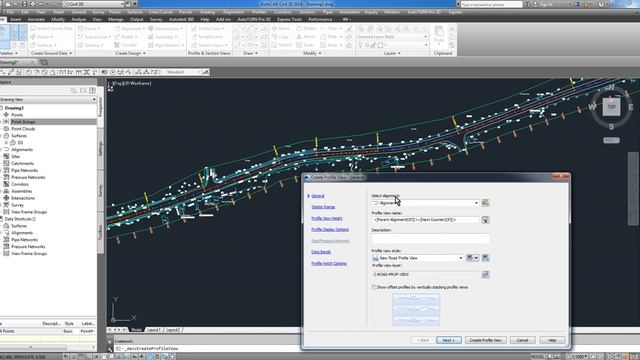Switch to the Survey vertical tab
The image size is (640, 360).
100,191
